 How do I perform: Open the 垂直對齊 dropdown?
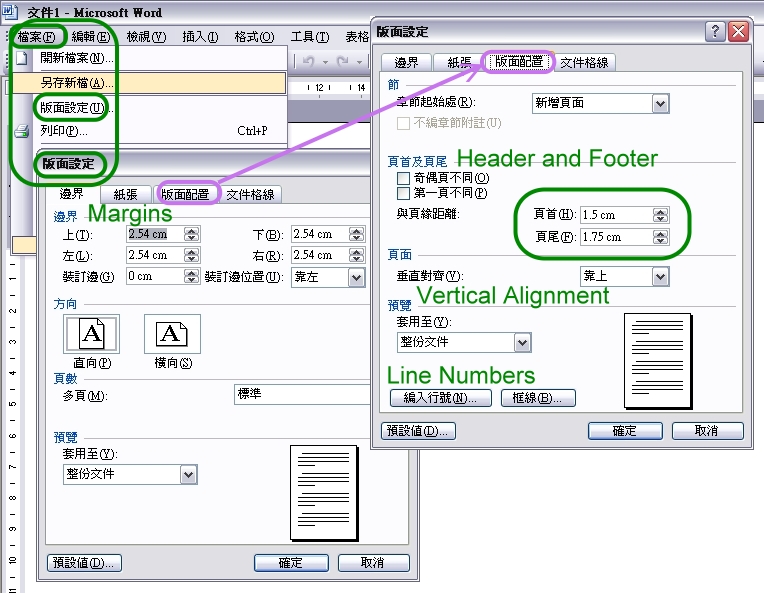click(660, 277)
